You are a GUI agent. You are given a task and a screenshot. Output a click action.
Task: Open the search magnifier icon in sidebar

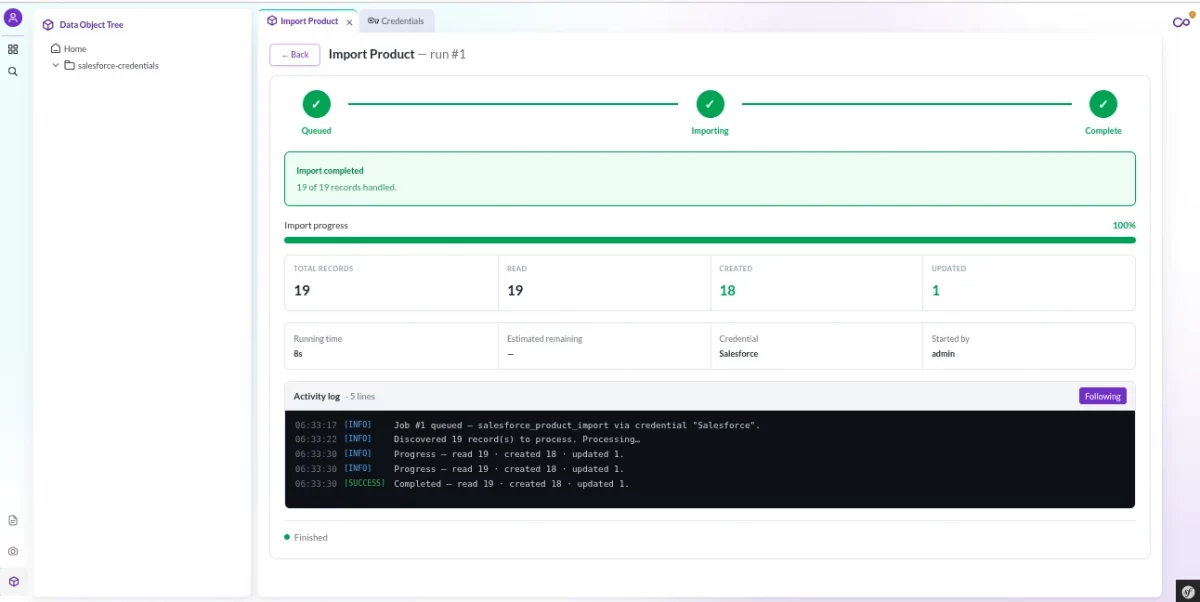pos(13,72)
